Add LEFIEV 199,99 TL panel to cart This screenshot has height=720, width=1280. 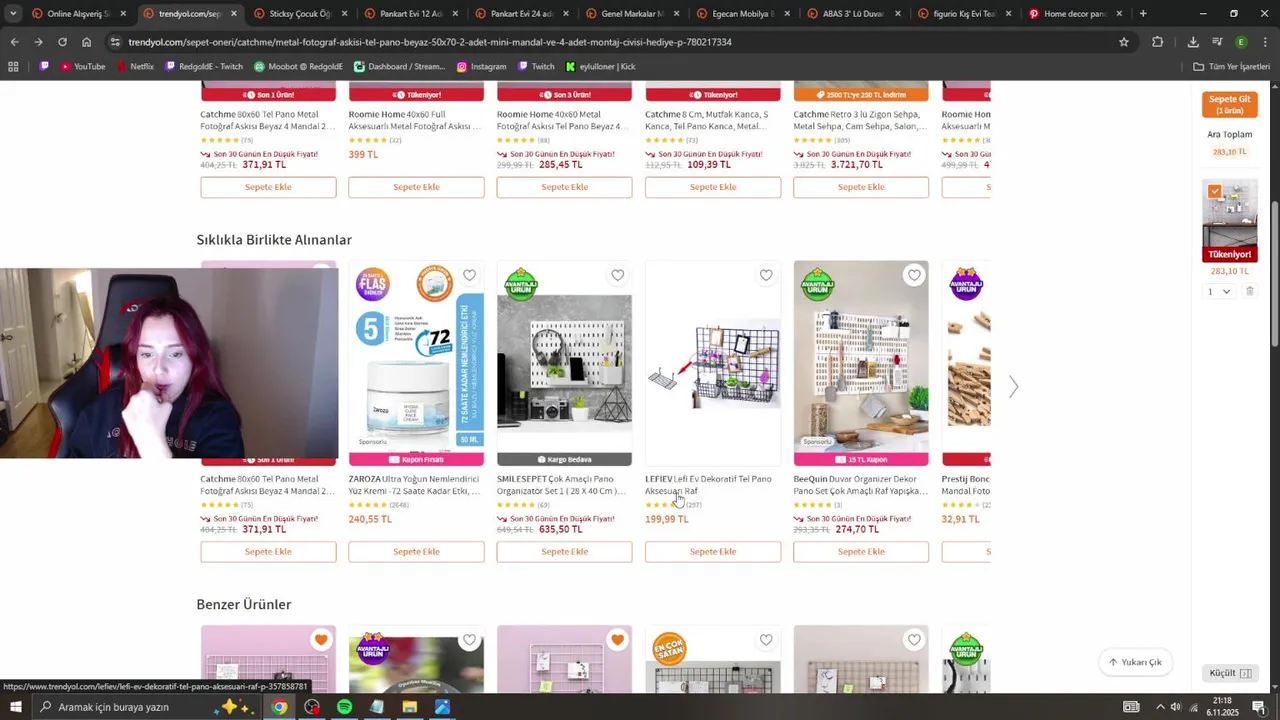713,552
